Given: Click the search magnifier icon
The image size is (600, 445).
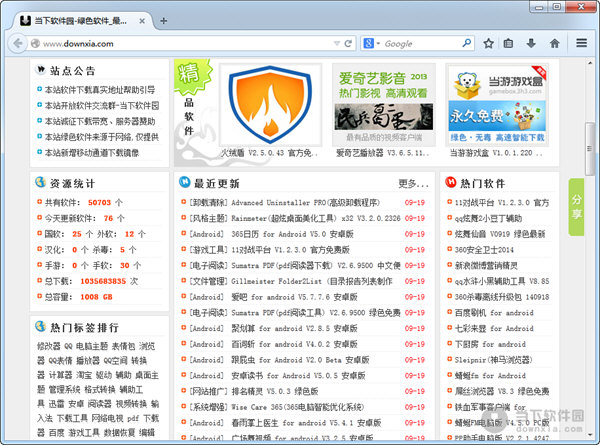Looking at the screenshot, I should pos(466,43).
